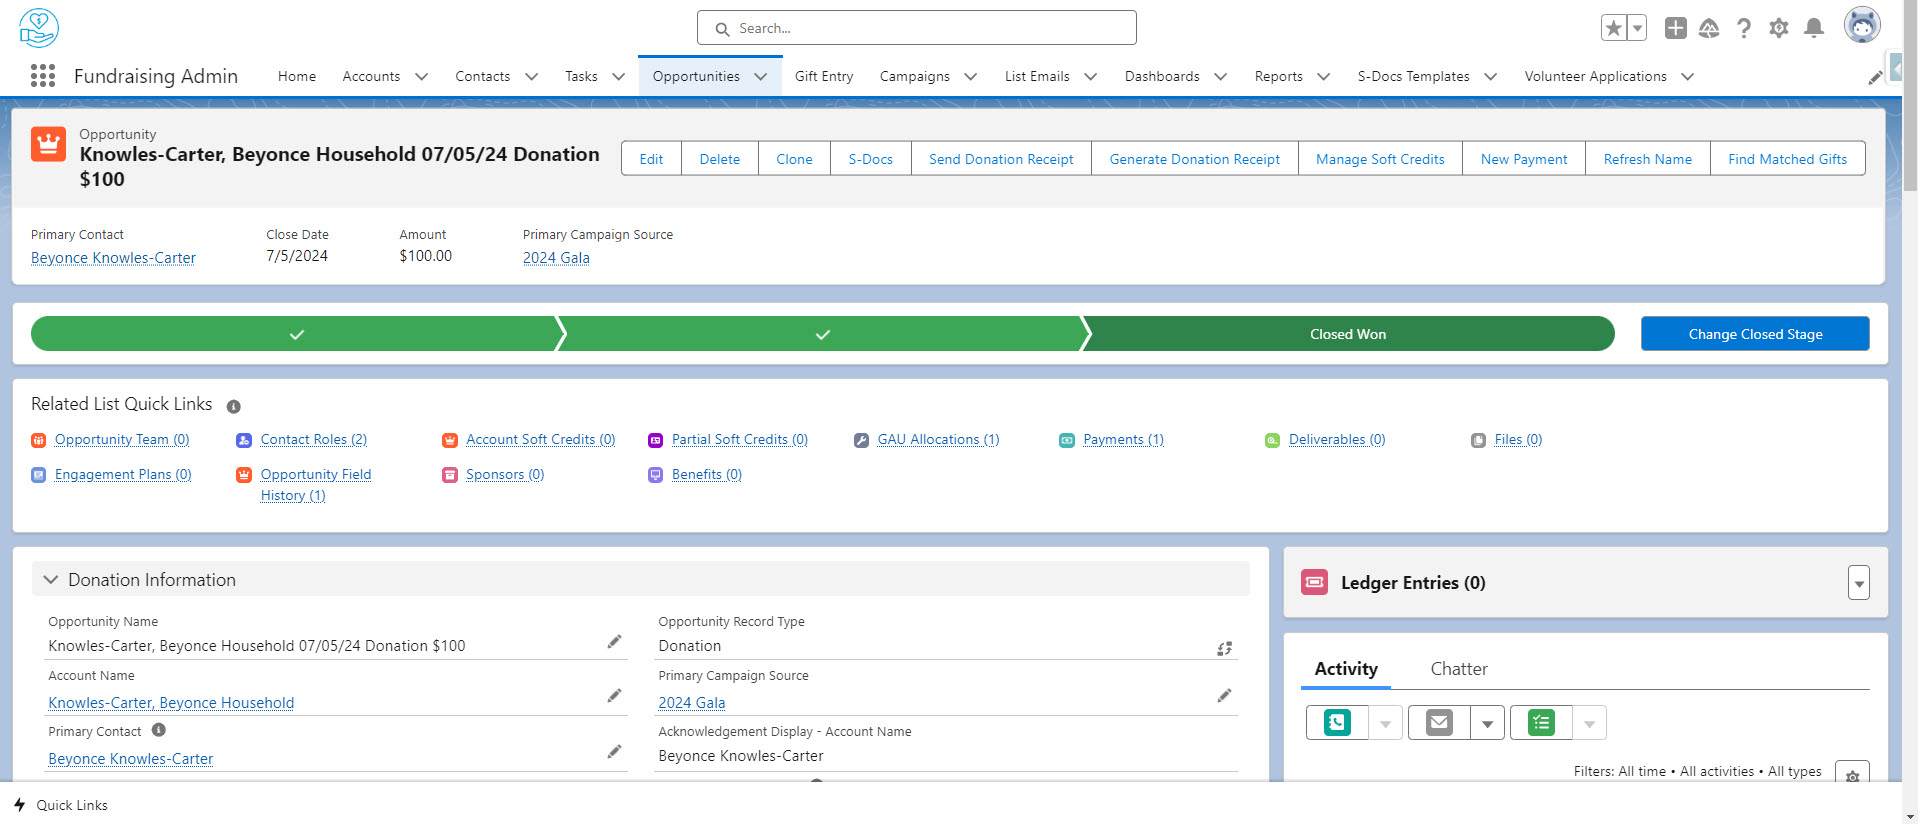Viewport: 1918px width, 824px height.
Task: Select the Closed Won stage in path
Action: pyautogui.click(x=1347, y=334)
